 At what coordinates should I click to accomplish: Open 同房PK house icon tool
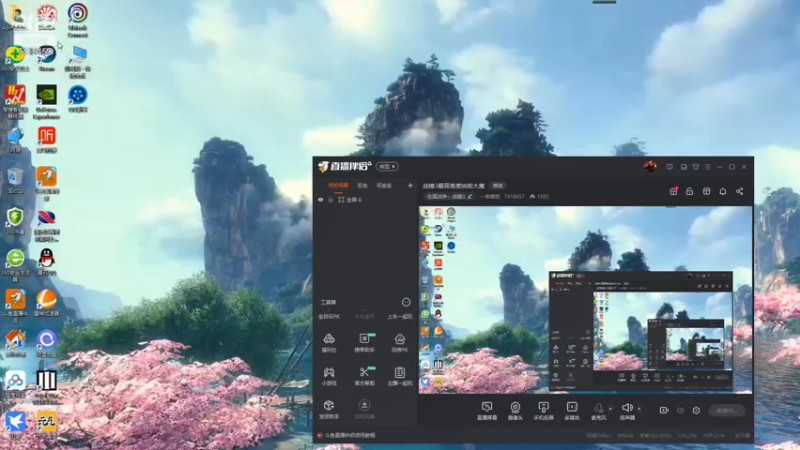click(x=399, y=342)
